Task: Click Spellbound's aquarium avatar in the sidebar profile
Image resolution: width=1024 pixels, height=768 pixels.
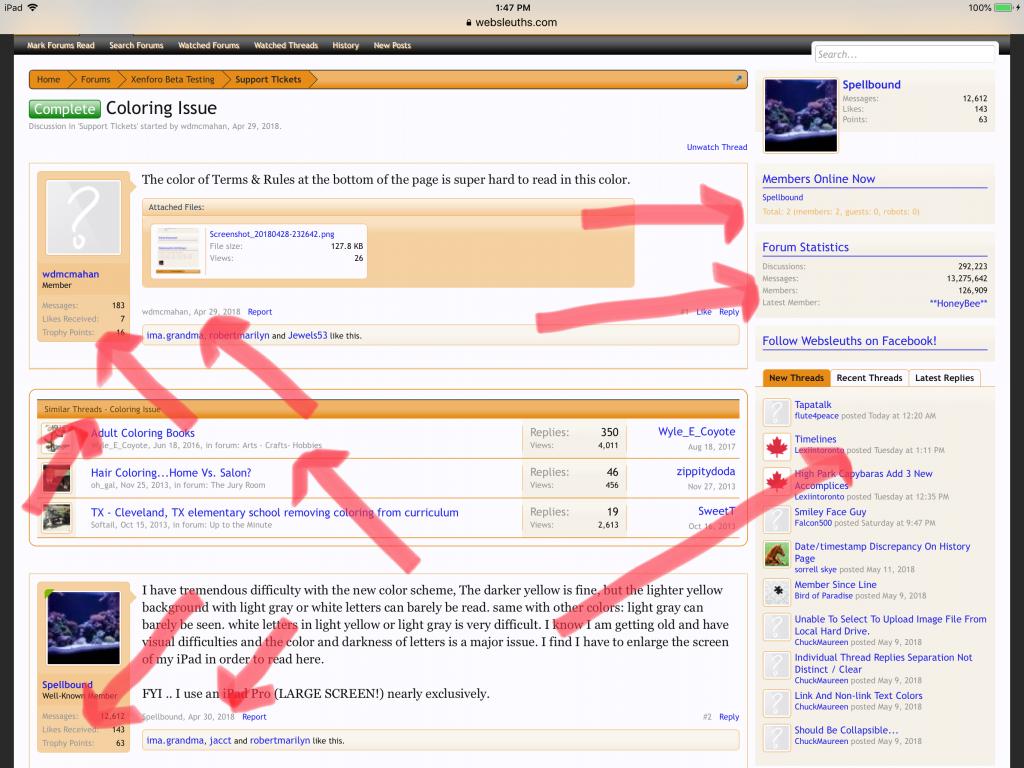Action: (x=800, y=115)
